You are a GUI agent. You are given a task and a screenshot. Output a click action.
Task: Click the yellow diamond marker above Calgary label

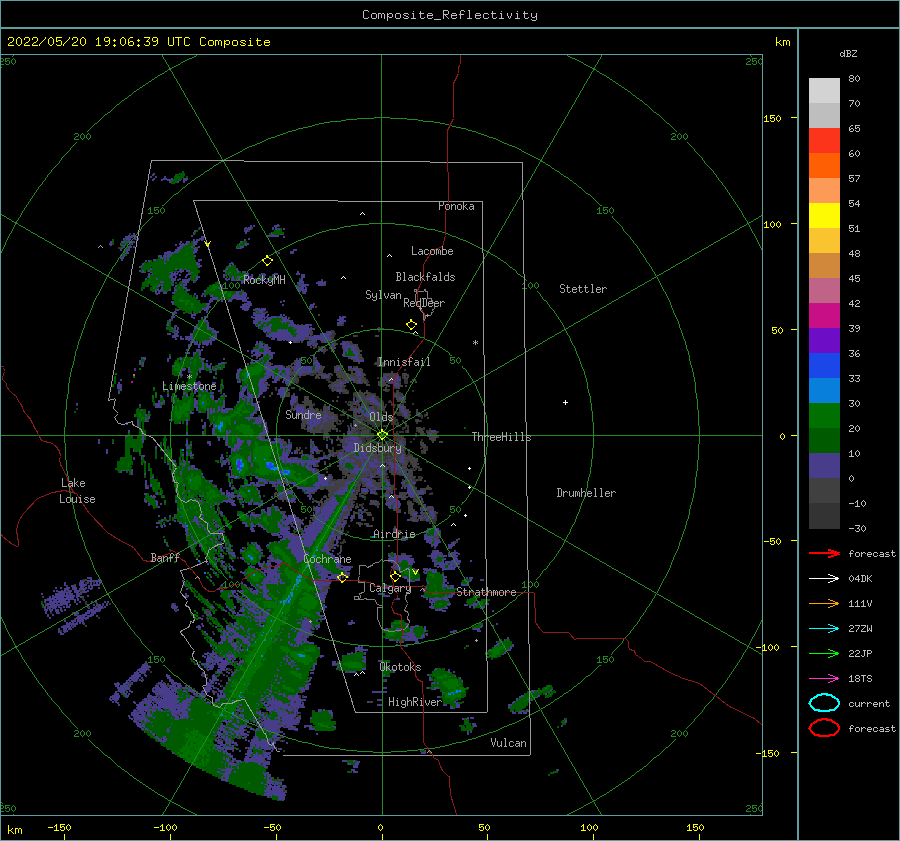click(395, 576)
